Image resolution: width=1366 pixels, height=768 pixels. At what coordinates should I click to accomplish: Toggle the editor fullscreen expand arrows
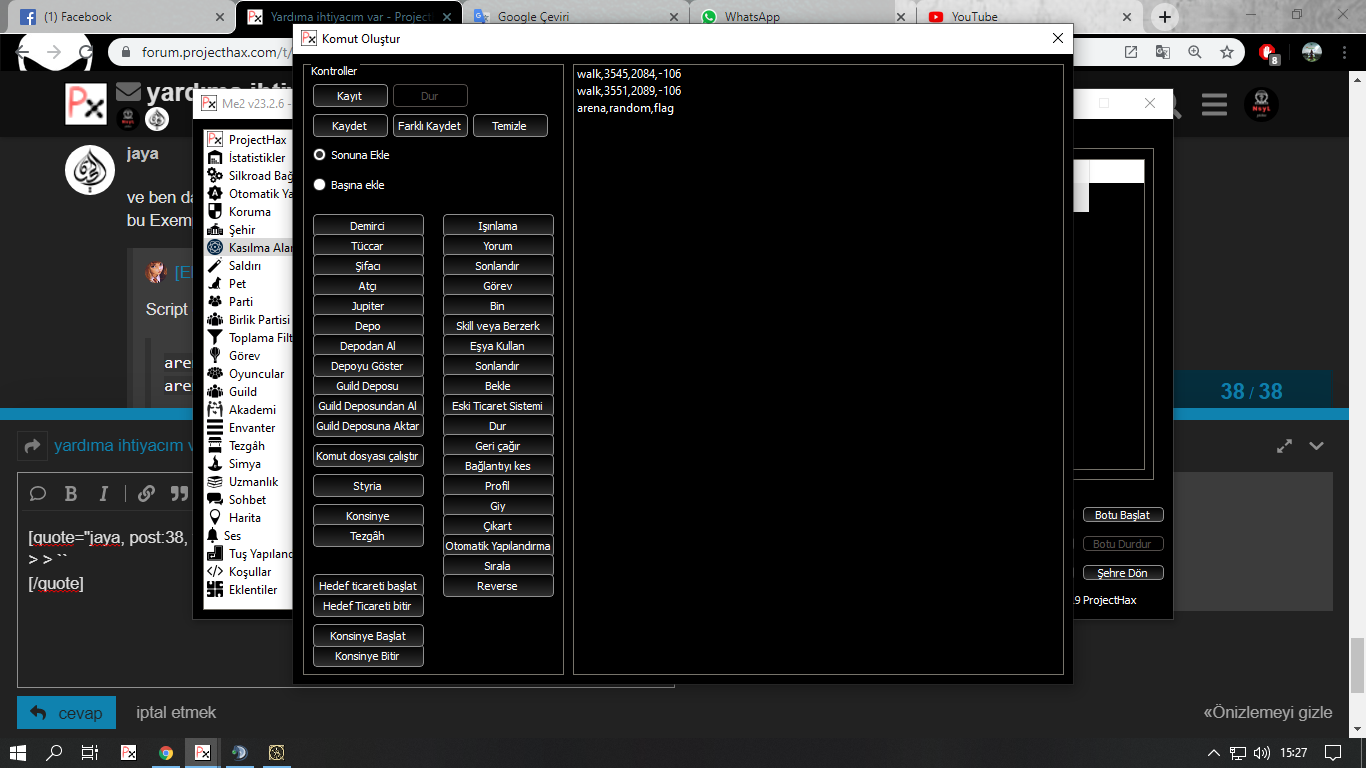pos(1285,446)
